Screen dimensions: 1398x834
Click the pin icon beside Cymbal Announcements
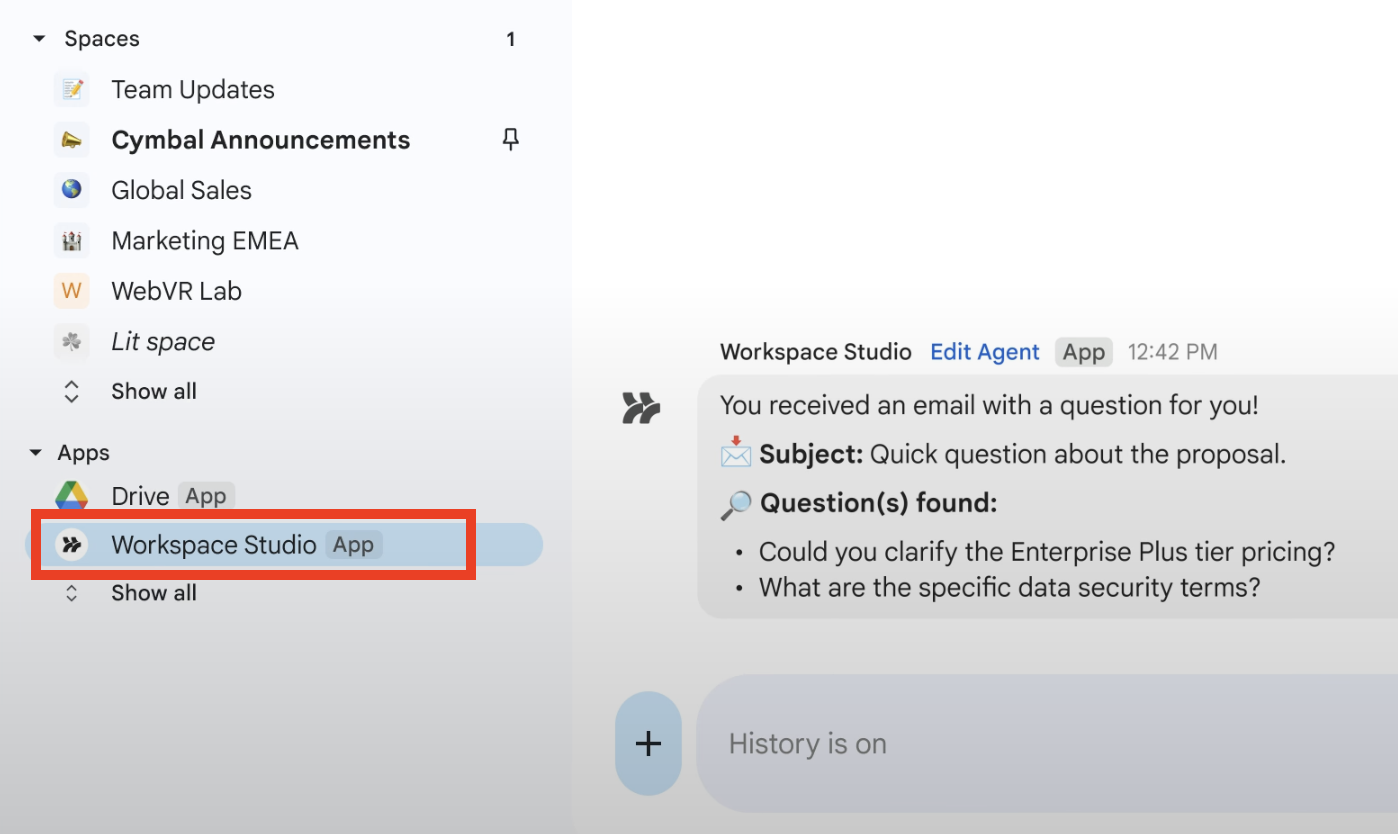click(x=511, y=140)
